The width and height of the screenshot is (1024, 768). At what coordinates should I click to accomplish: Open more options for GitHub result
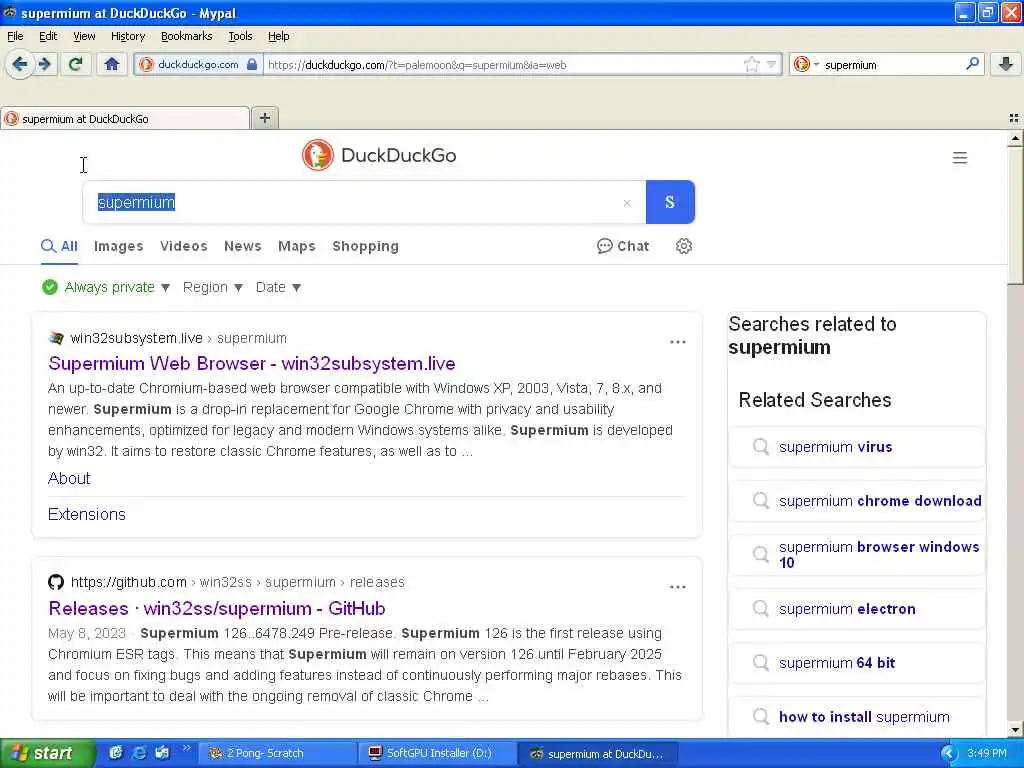pos(677,587)
